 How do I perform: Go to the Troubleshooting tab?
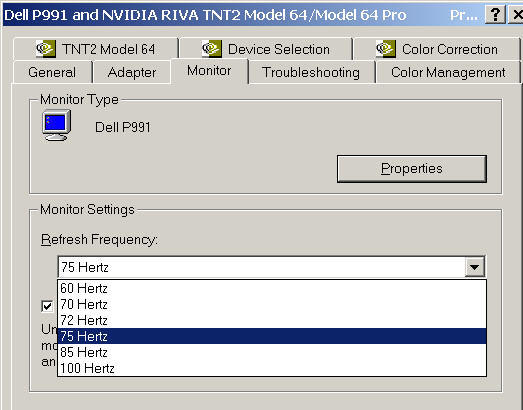tap(311, 72)
